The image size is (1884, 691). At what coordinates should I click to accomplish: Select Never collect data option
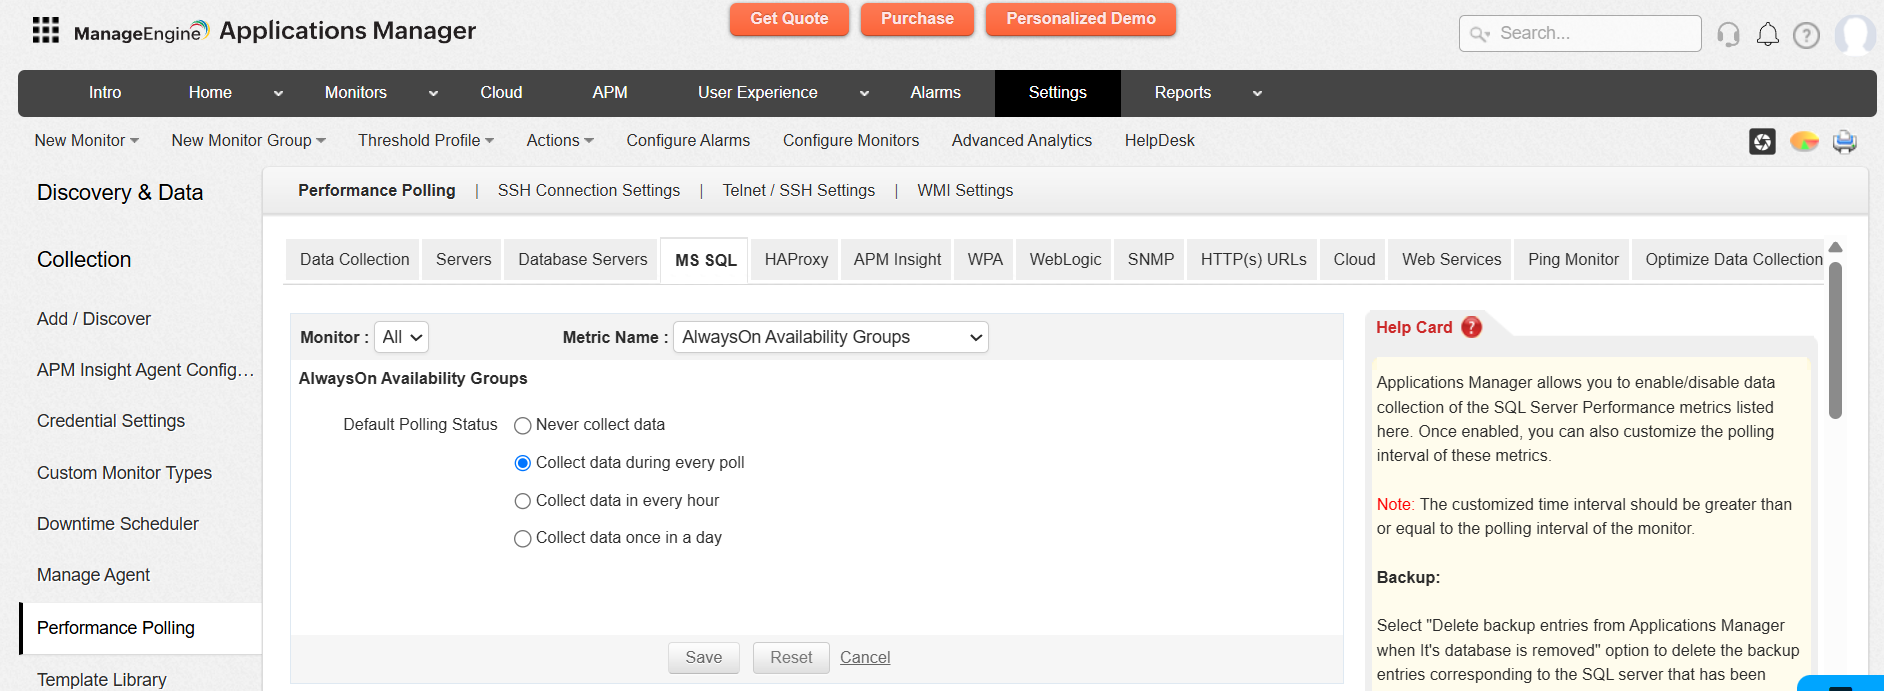click(522, 426)
